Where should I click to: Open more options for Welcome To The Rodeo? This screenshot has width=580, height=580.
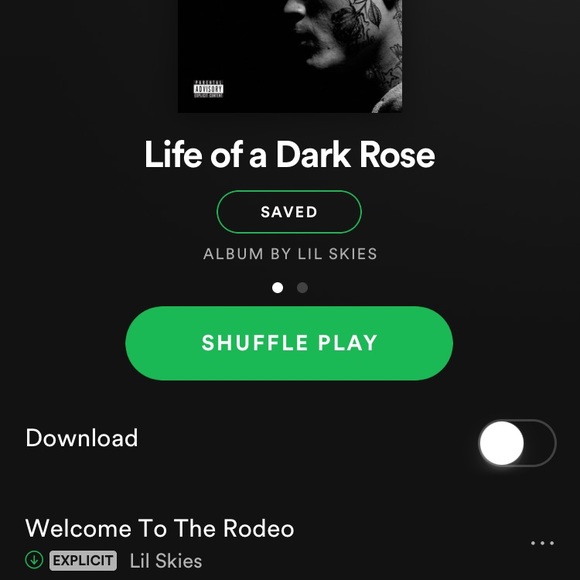click(542, 543)
